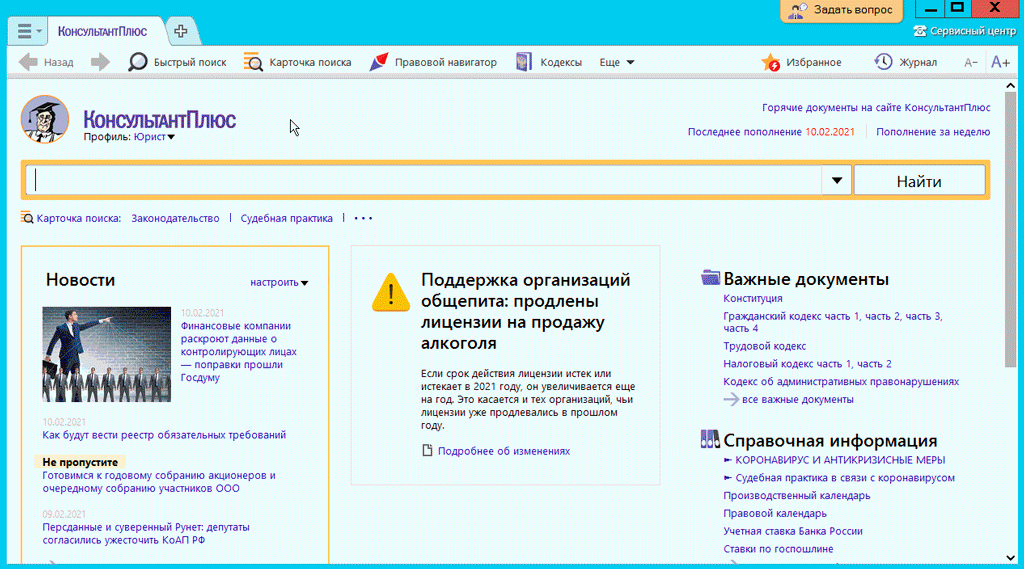Click document icon beside Подробнее об изменениях

(427, 451)
